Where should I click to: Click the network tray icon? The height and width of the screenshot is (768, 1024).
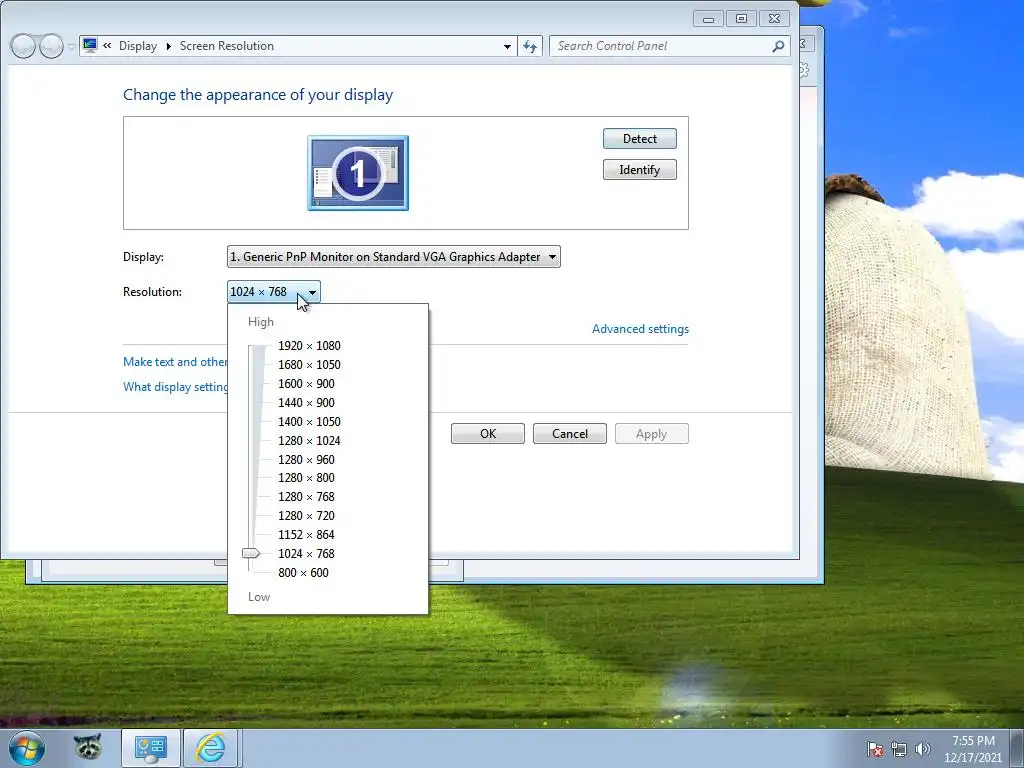point(899,750)
